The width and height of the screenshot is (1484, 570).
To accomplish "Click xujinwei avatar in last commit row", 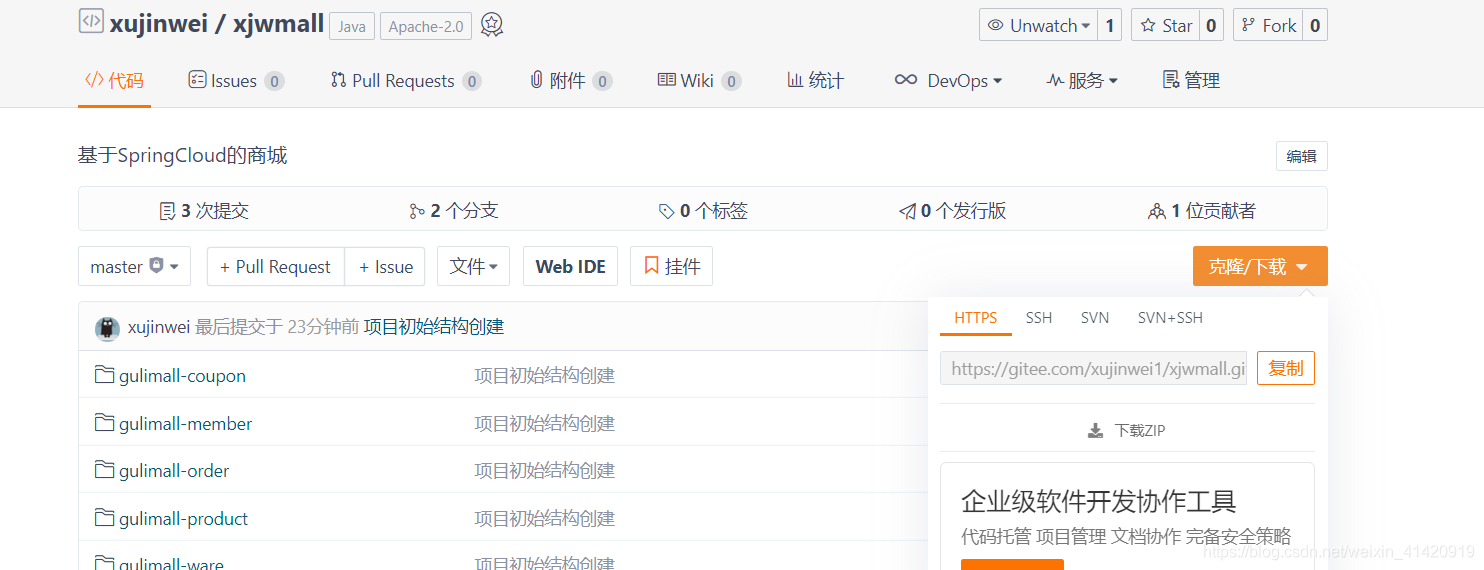I will (107, 328).
